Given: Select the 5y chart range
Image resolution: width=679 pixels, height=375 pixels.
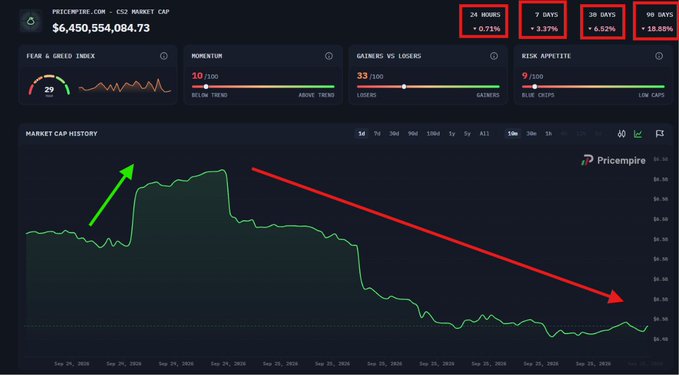Looking at the screenshot, I should (467, 134).
